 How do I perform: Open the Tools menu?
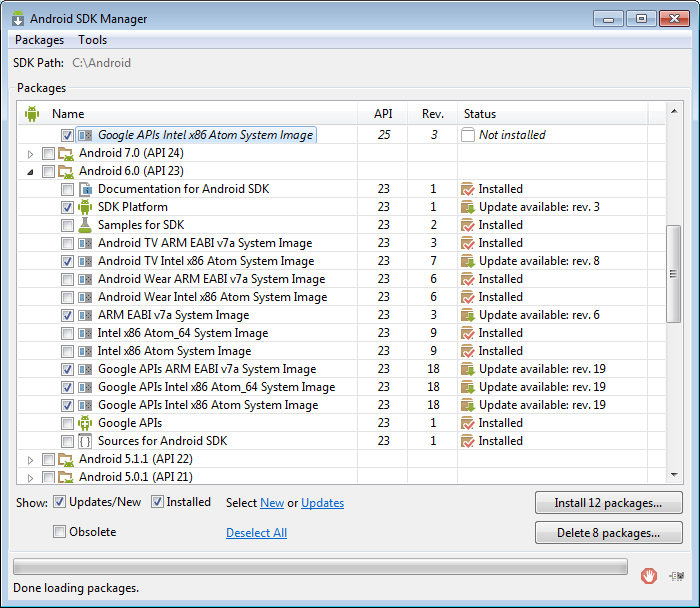pos(93,40)
